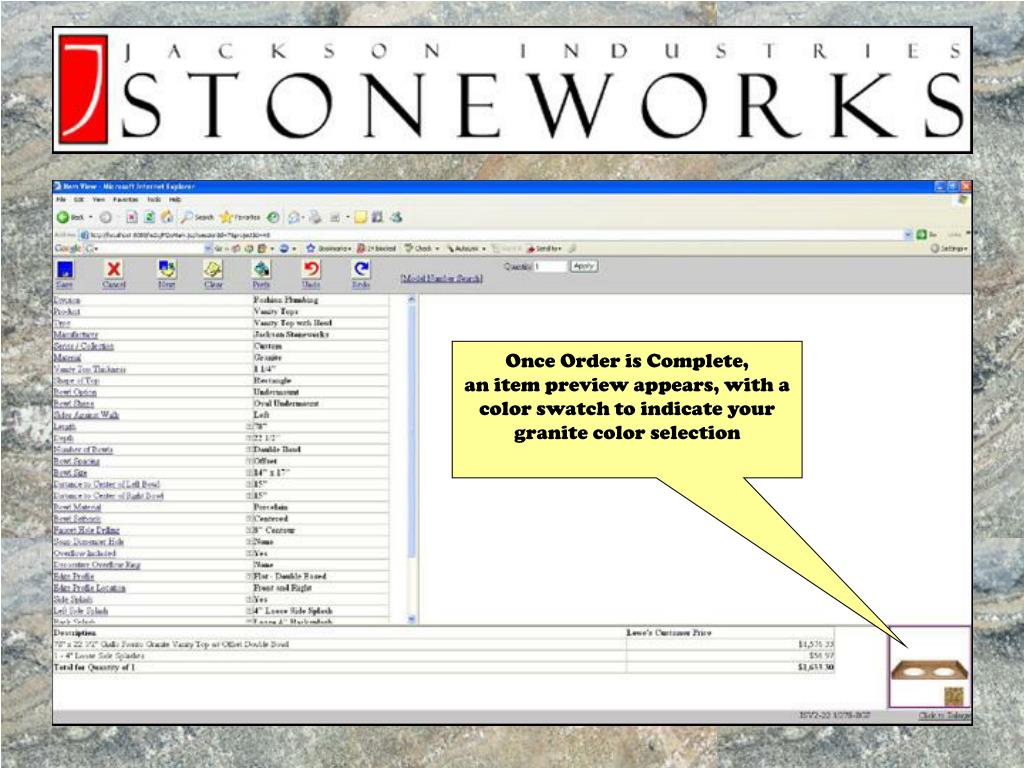Viewport: 1024px width, 768px height.
Task: Open the browser Search magnifier
Action: (198, 217)
